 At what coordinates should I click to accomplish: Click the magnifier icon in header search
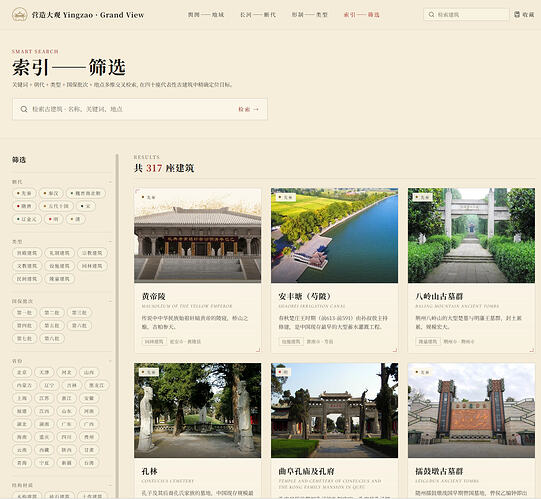pos(431,15)
